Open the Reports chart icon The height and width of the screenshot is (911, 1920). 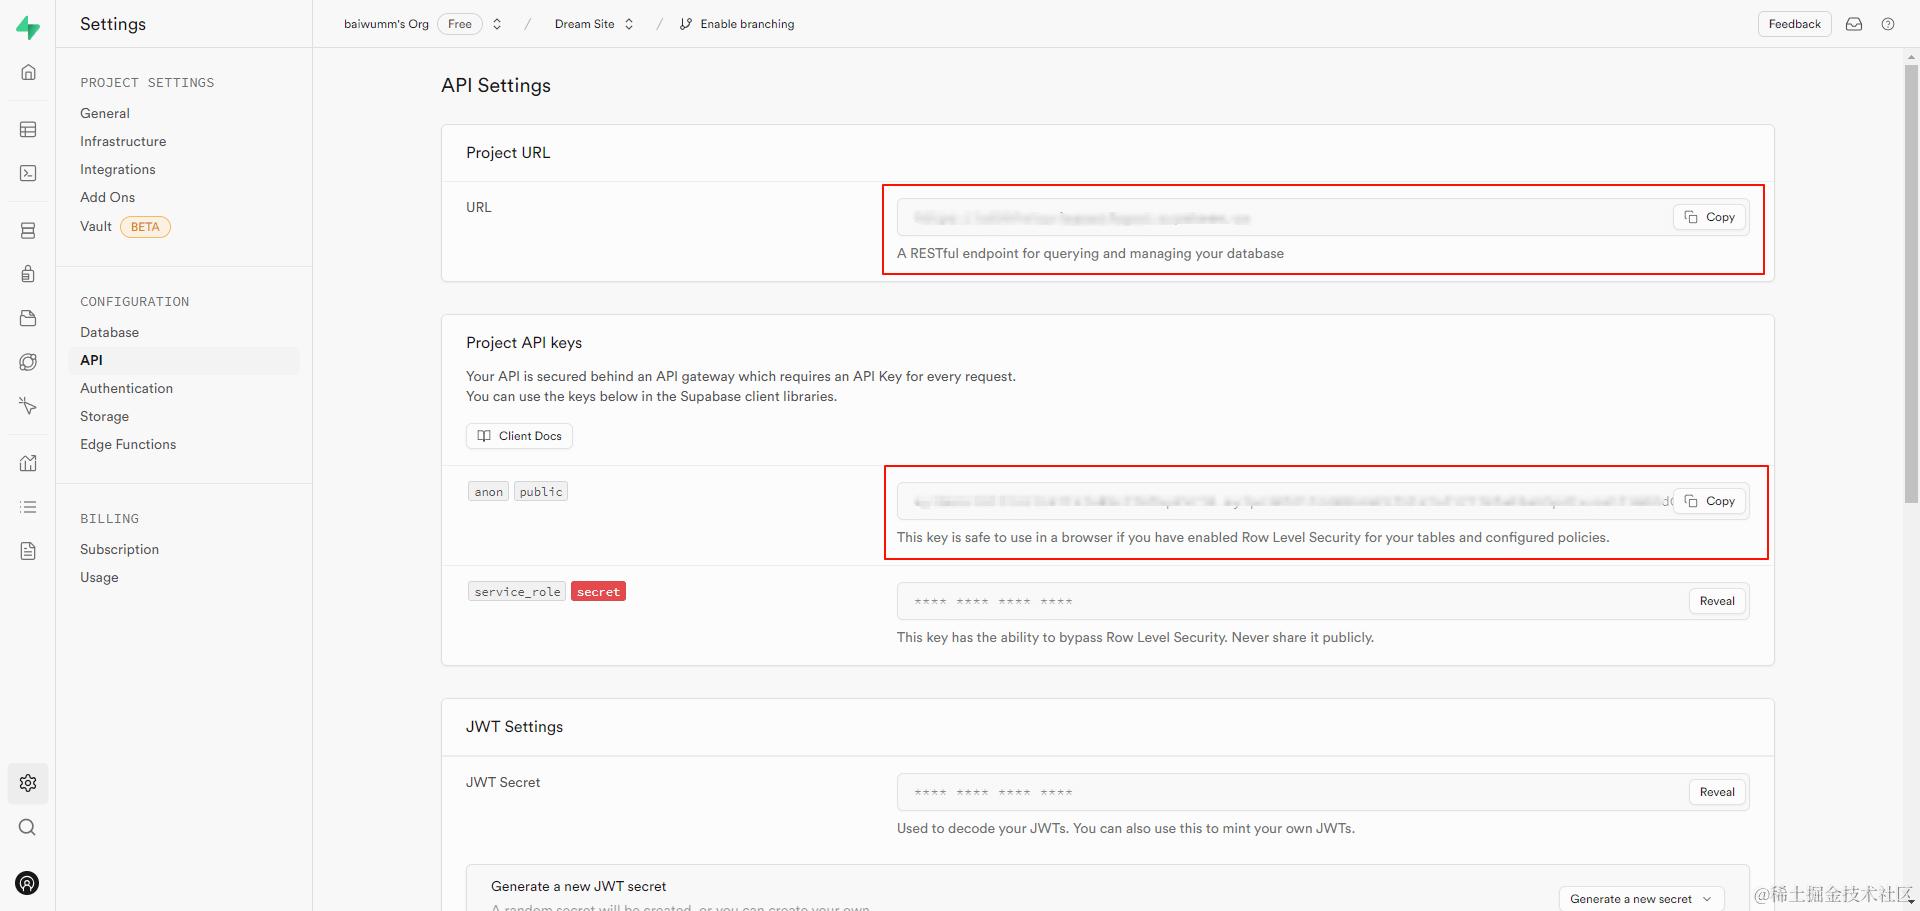coord(28,463)
